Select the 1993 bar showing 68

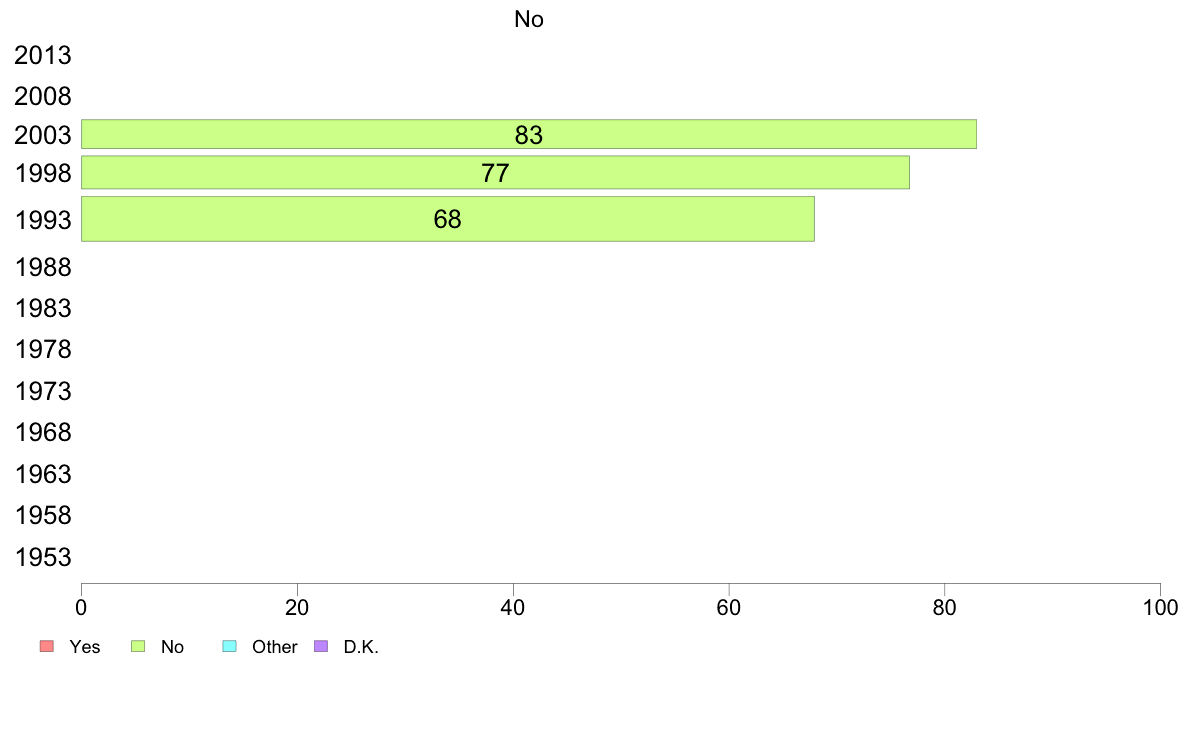coord(448,219)
